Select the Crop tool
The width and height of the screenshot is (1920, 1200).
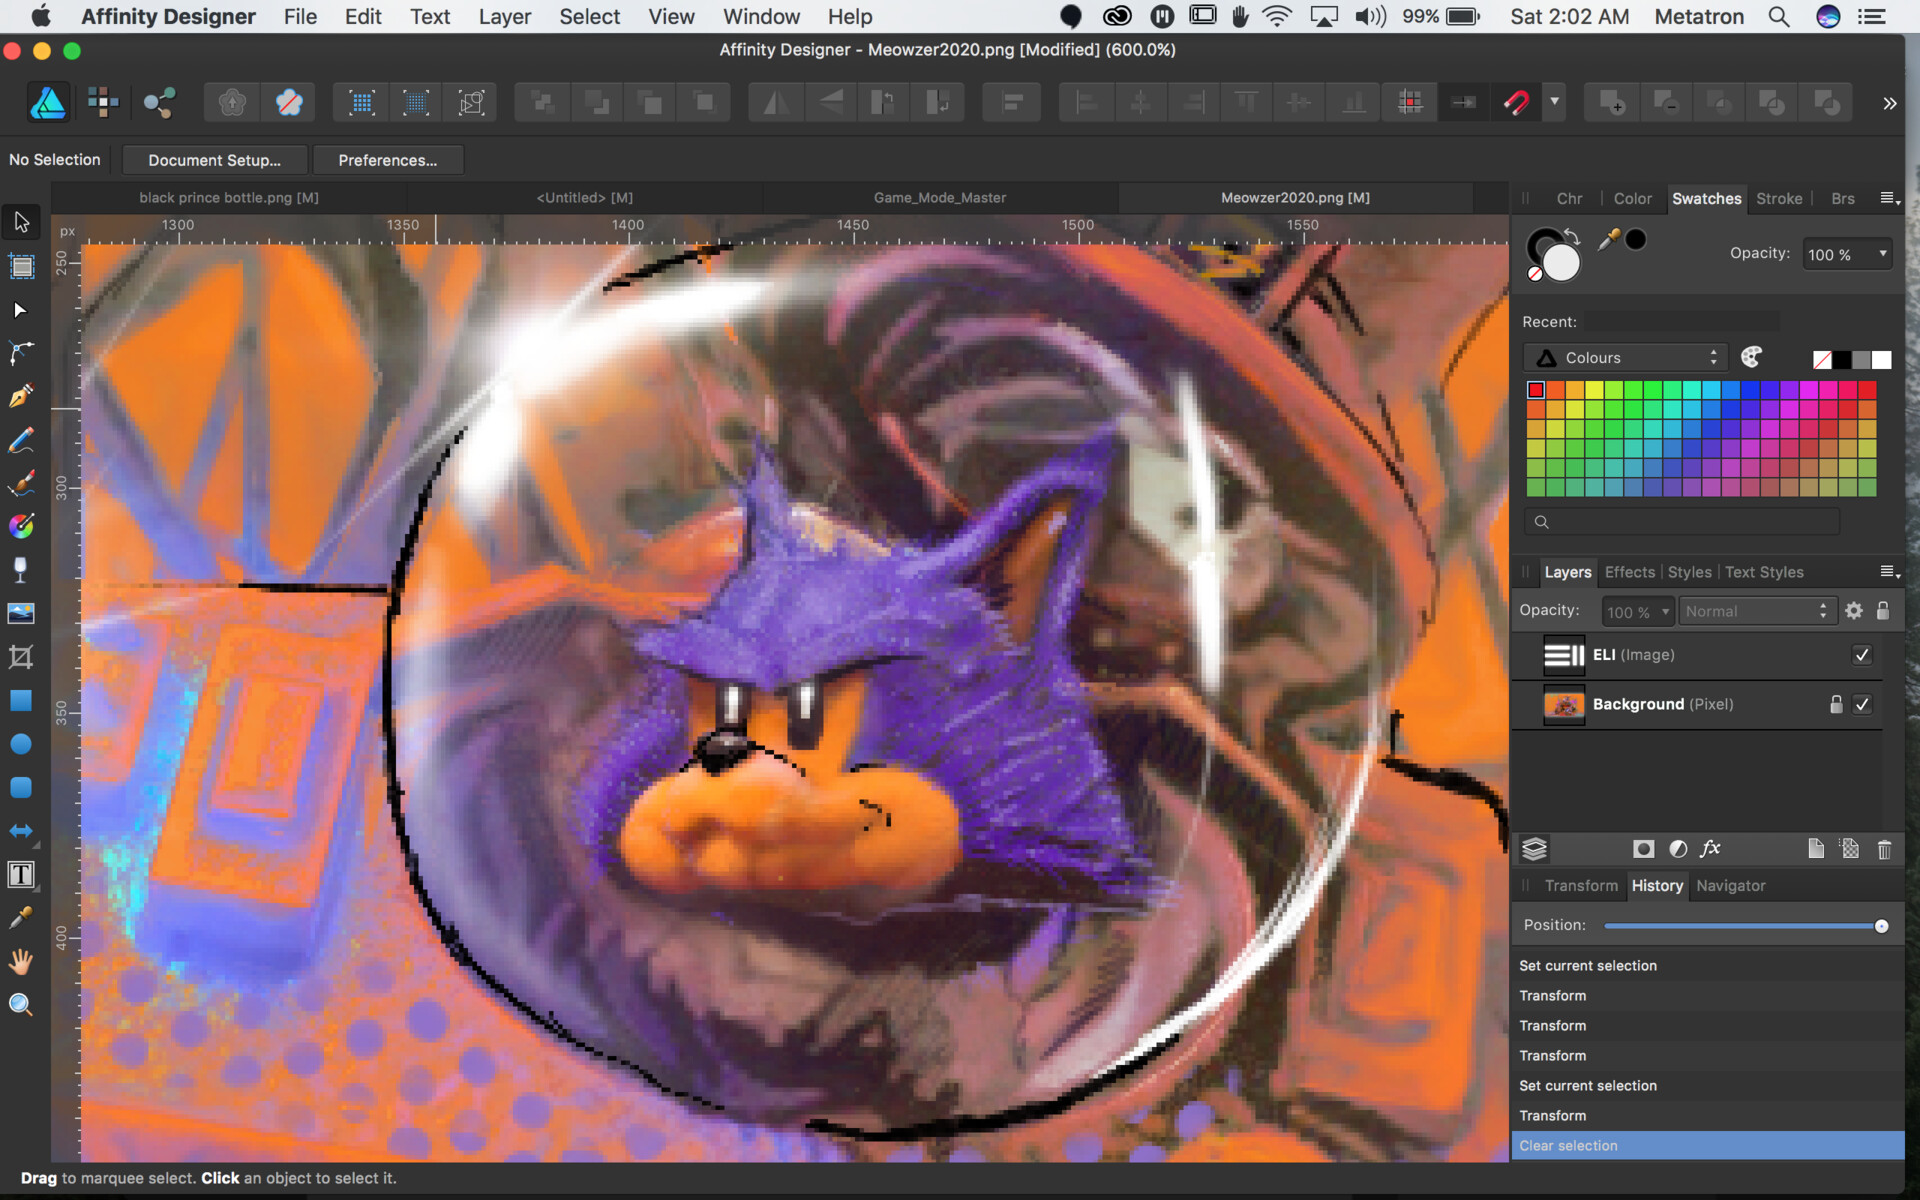tap(21, 657)
